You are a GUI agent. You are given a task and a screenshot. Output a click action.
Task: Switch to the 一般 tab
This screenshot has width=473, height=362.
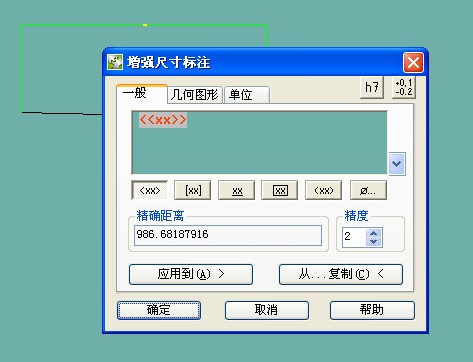[142, 94]
